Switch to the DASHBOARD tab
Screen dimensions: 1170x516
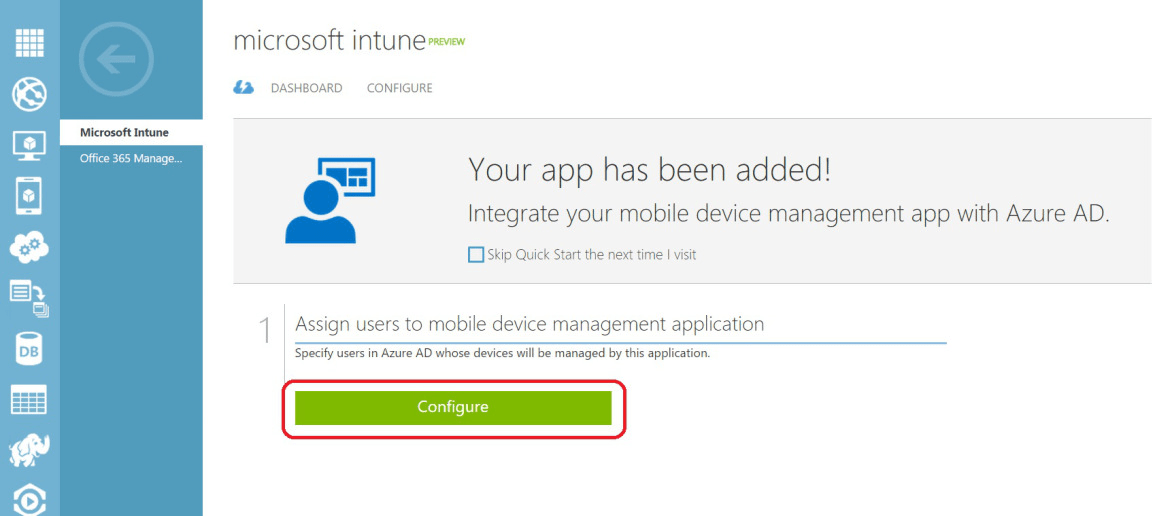307,88
